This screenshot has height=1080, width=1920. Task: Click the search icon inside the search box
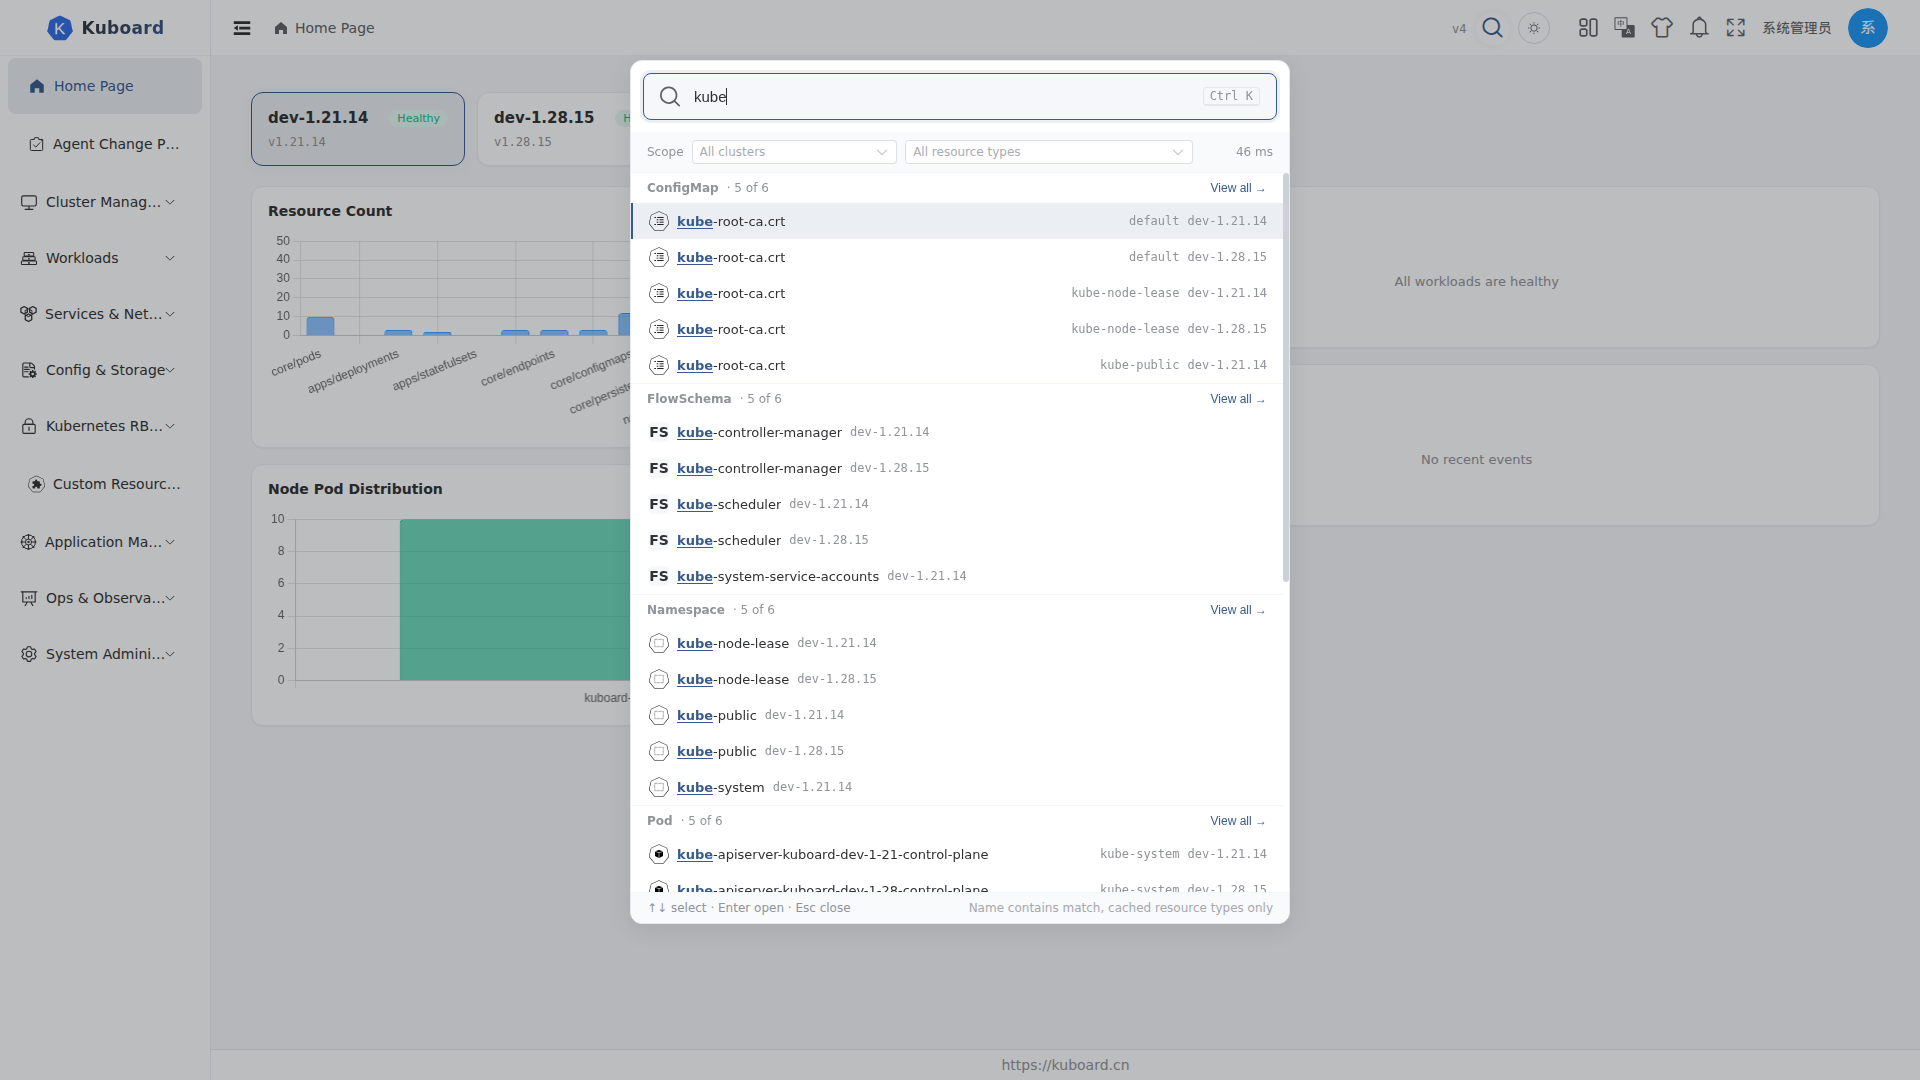(x=670, y=97)
